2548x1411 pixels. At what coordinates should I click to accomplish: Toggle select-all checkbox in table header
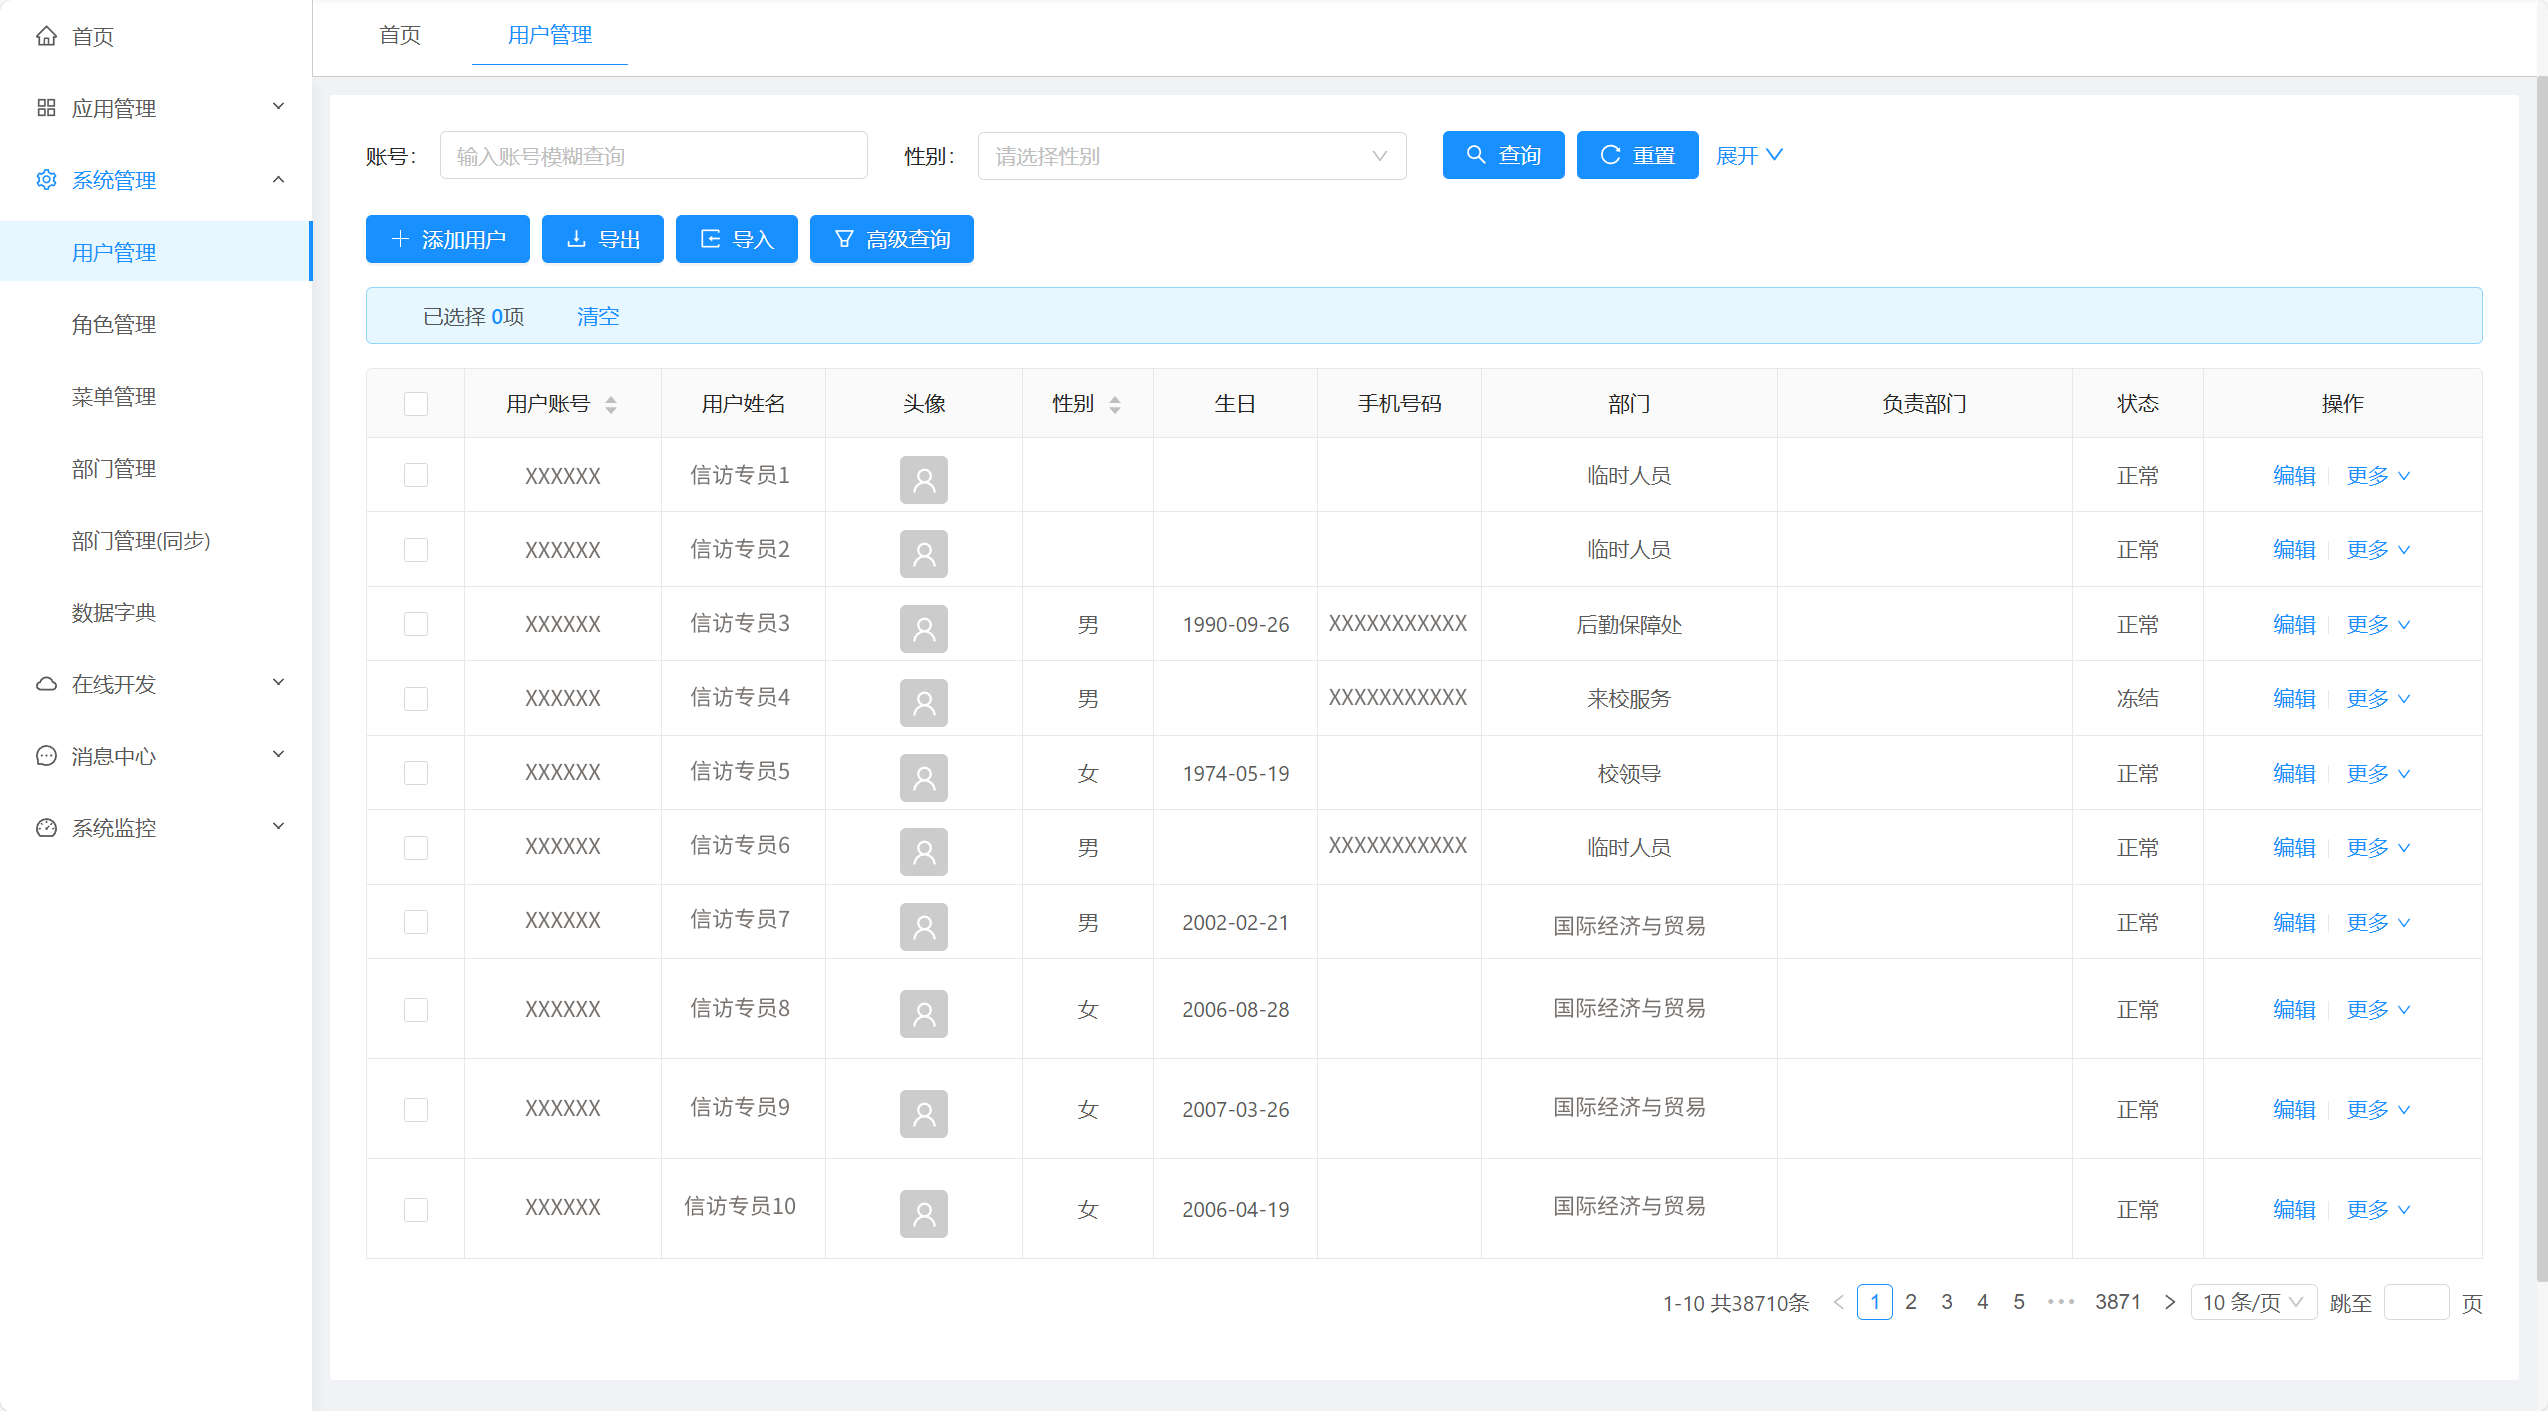[x=416, y=404]
